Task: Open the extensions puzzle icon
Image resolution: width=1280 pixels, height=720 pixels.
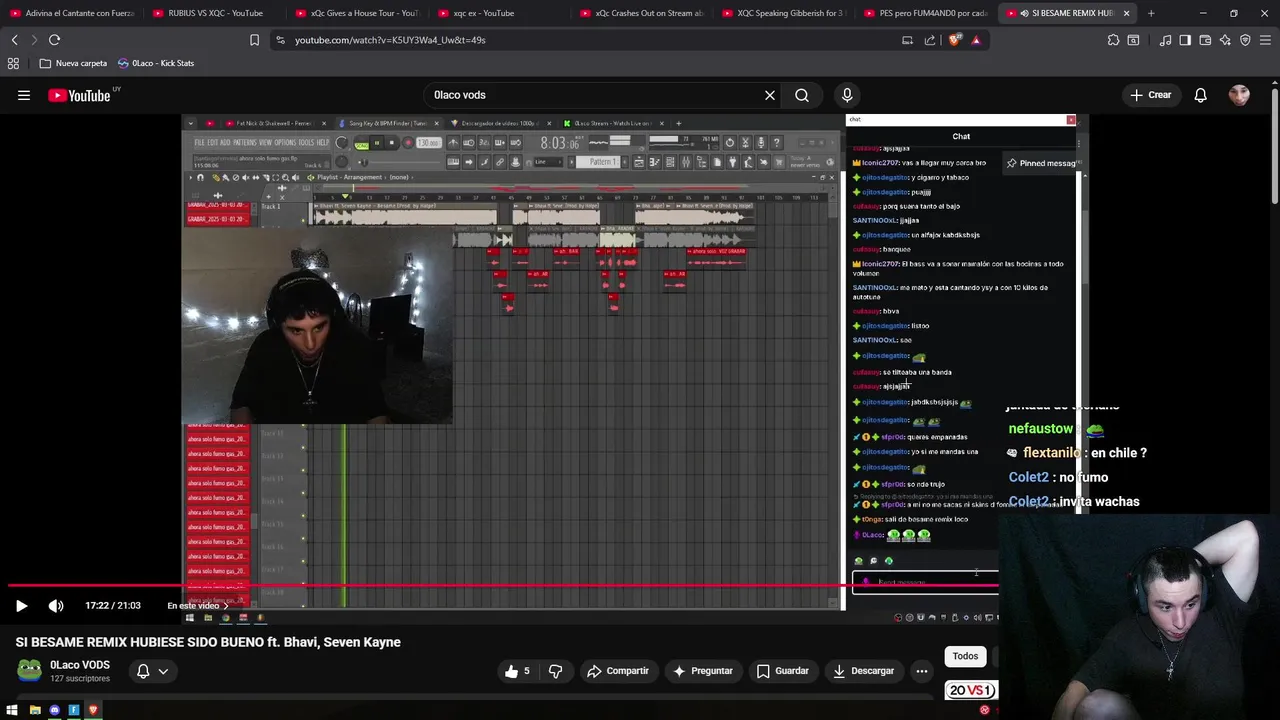Action: (1113, 40)
